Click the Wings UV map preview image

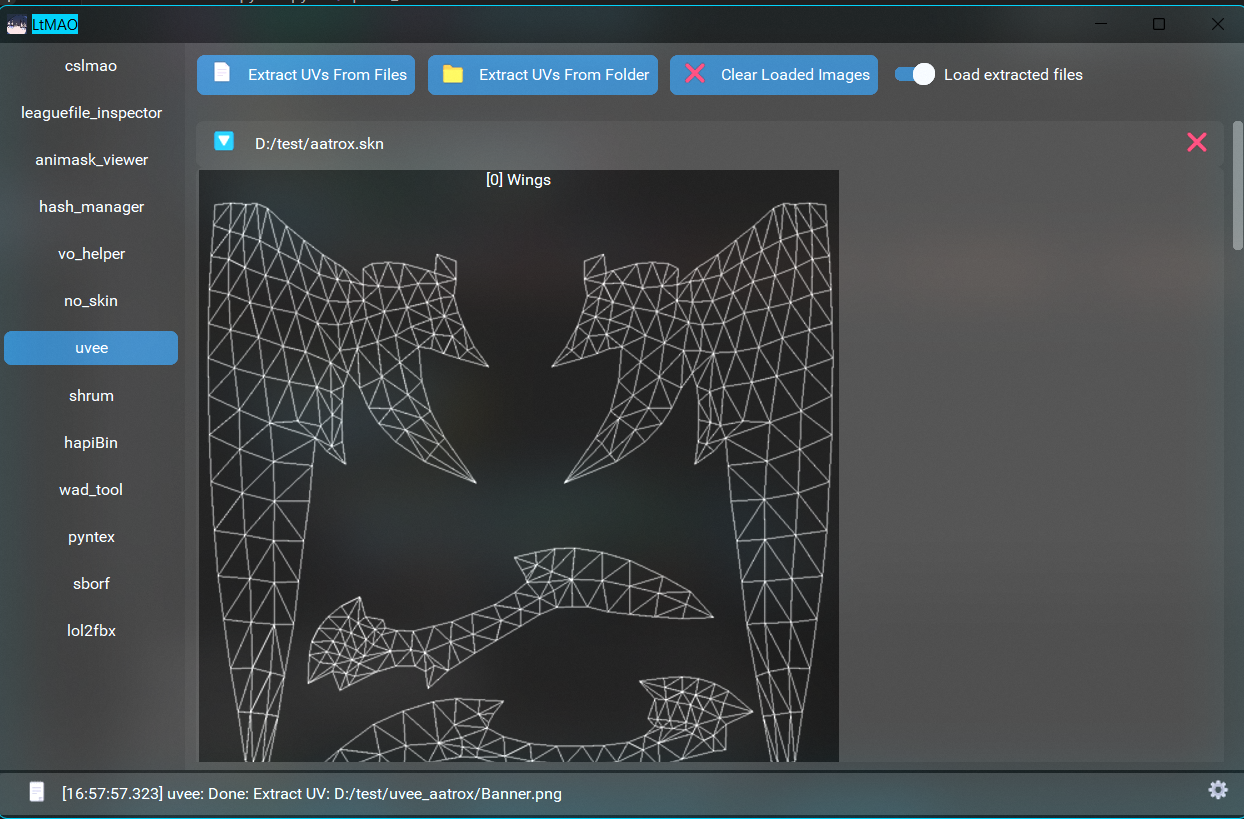(x=519, y=466)
